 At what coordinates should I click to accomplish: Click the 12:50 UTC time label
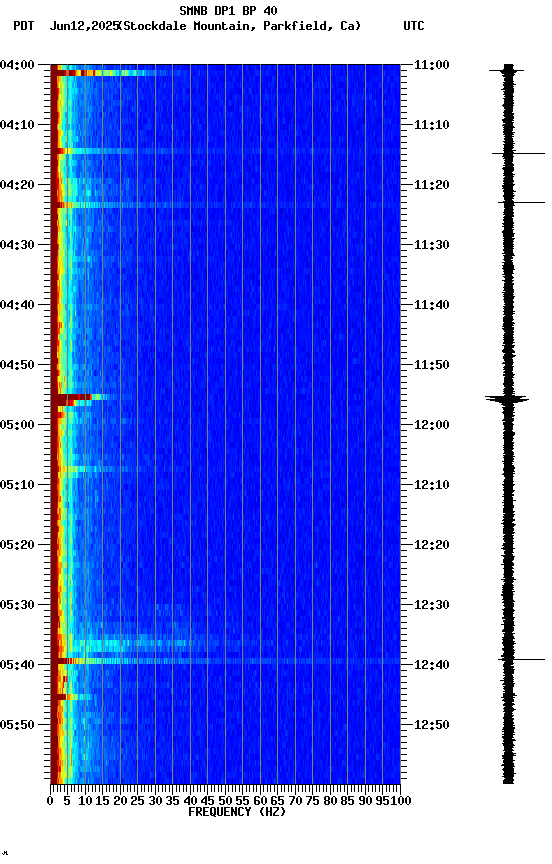point(432,725)
